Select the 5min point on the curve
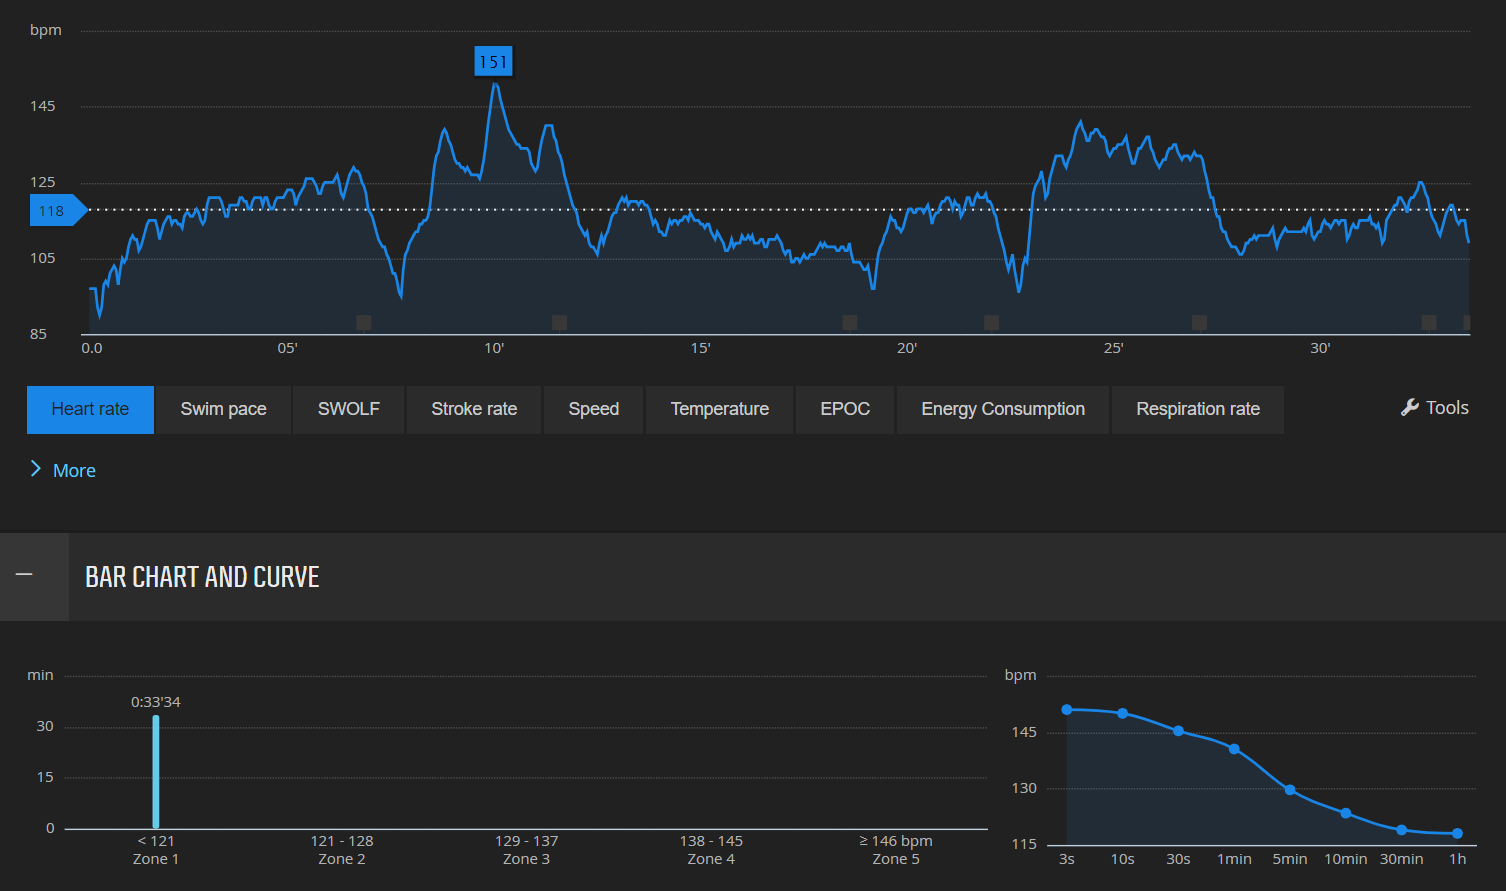1506x891 pixels. pyautogui.click(x=1290, y=790)
